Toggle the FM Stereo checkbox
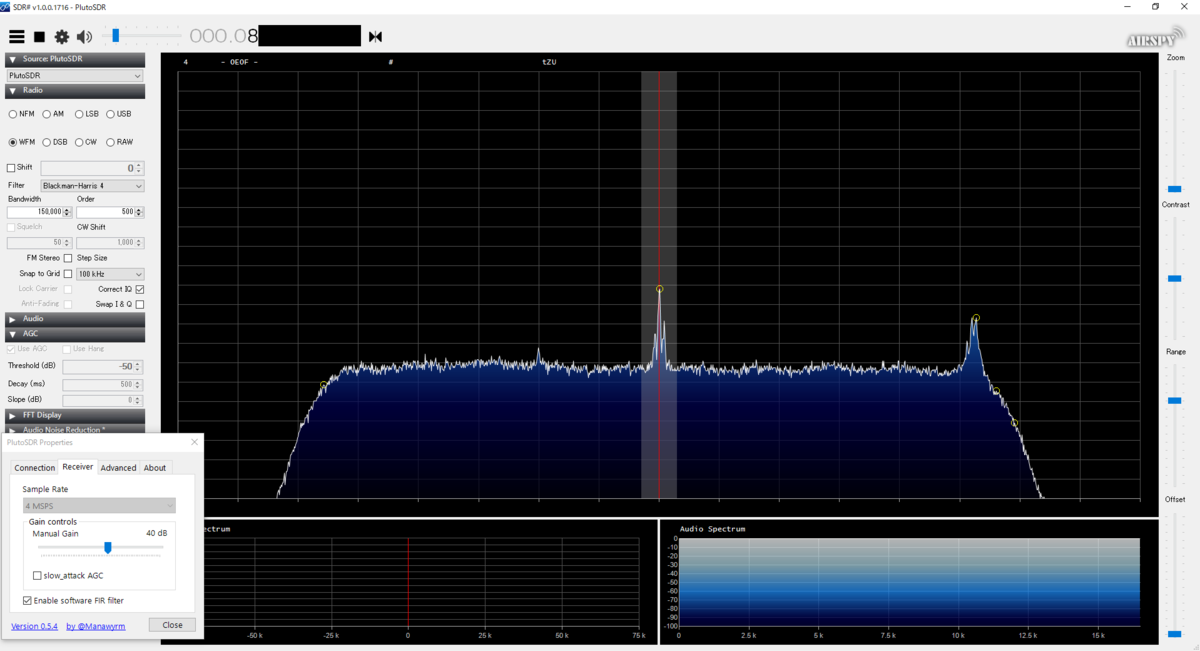Image resolution: width=1200 pixels, height=651 pixels. tap(68, 258)
